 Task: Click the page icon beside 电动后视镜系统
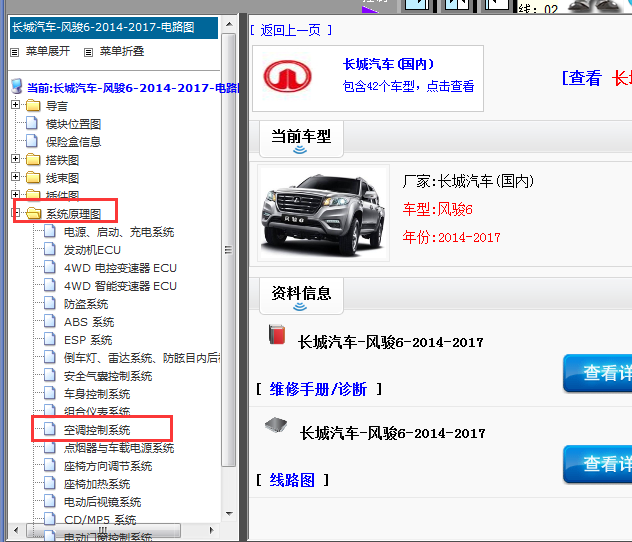point(50,501)
